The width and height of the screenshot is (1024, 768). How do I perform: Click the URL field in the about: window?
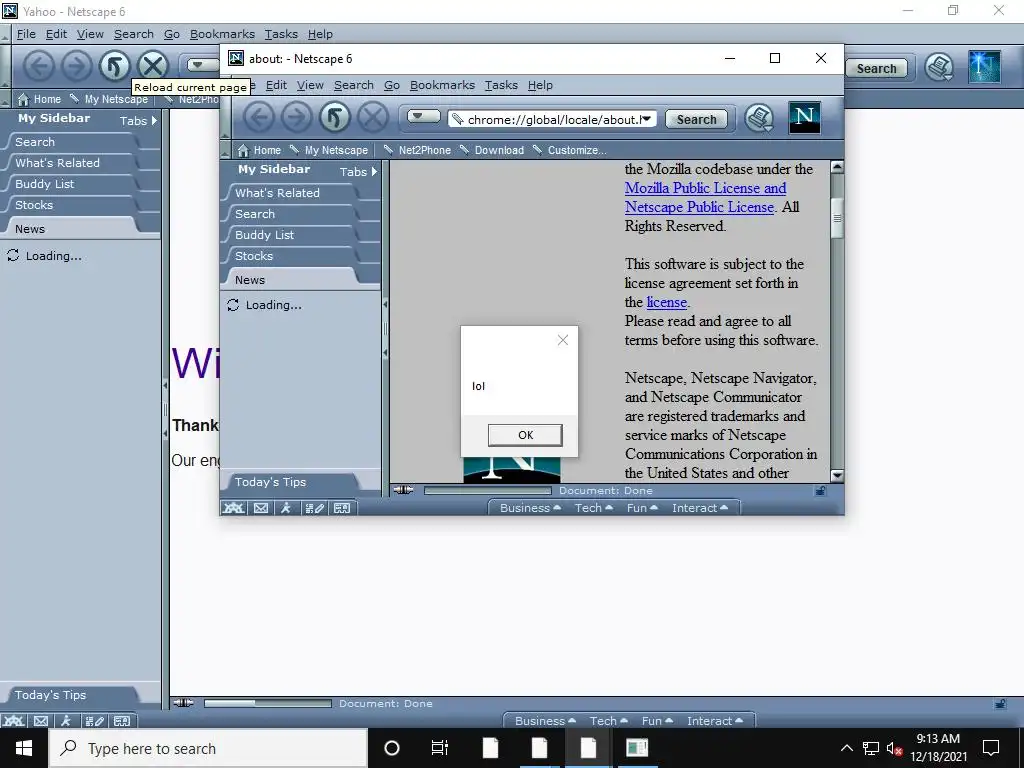552,119
